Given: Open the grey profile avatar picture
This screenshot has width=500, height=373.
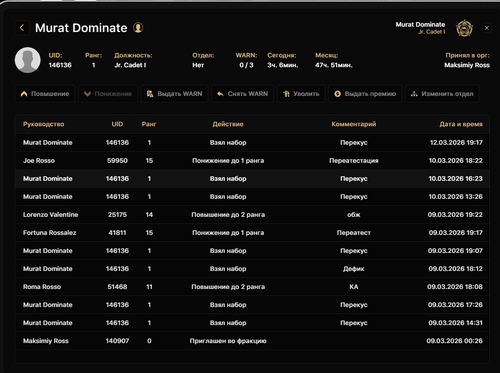Looking at the screenshot, I should (x=28, y=60).
